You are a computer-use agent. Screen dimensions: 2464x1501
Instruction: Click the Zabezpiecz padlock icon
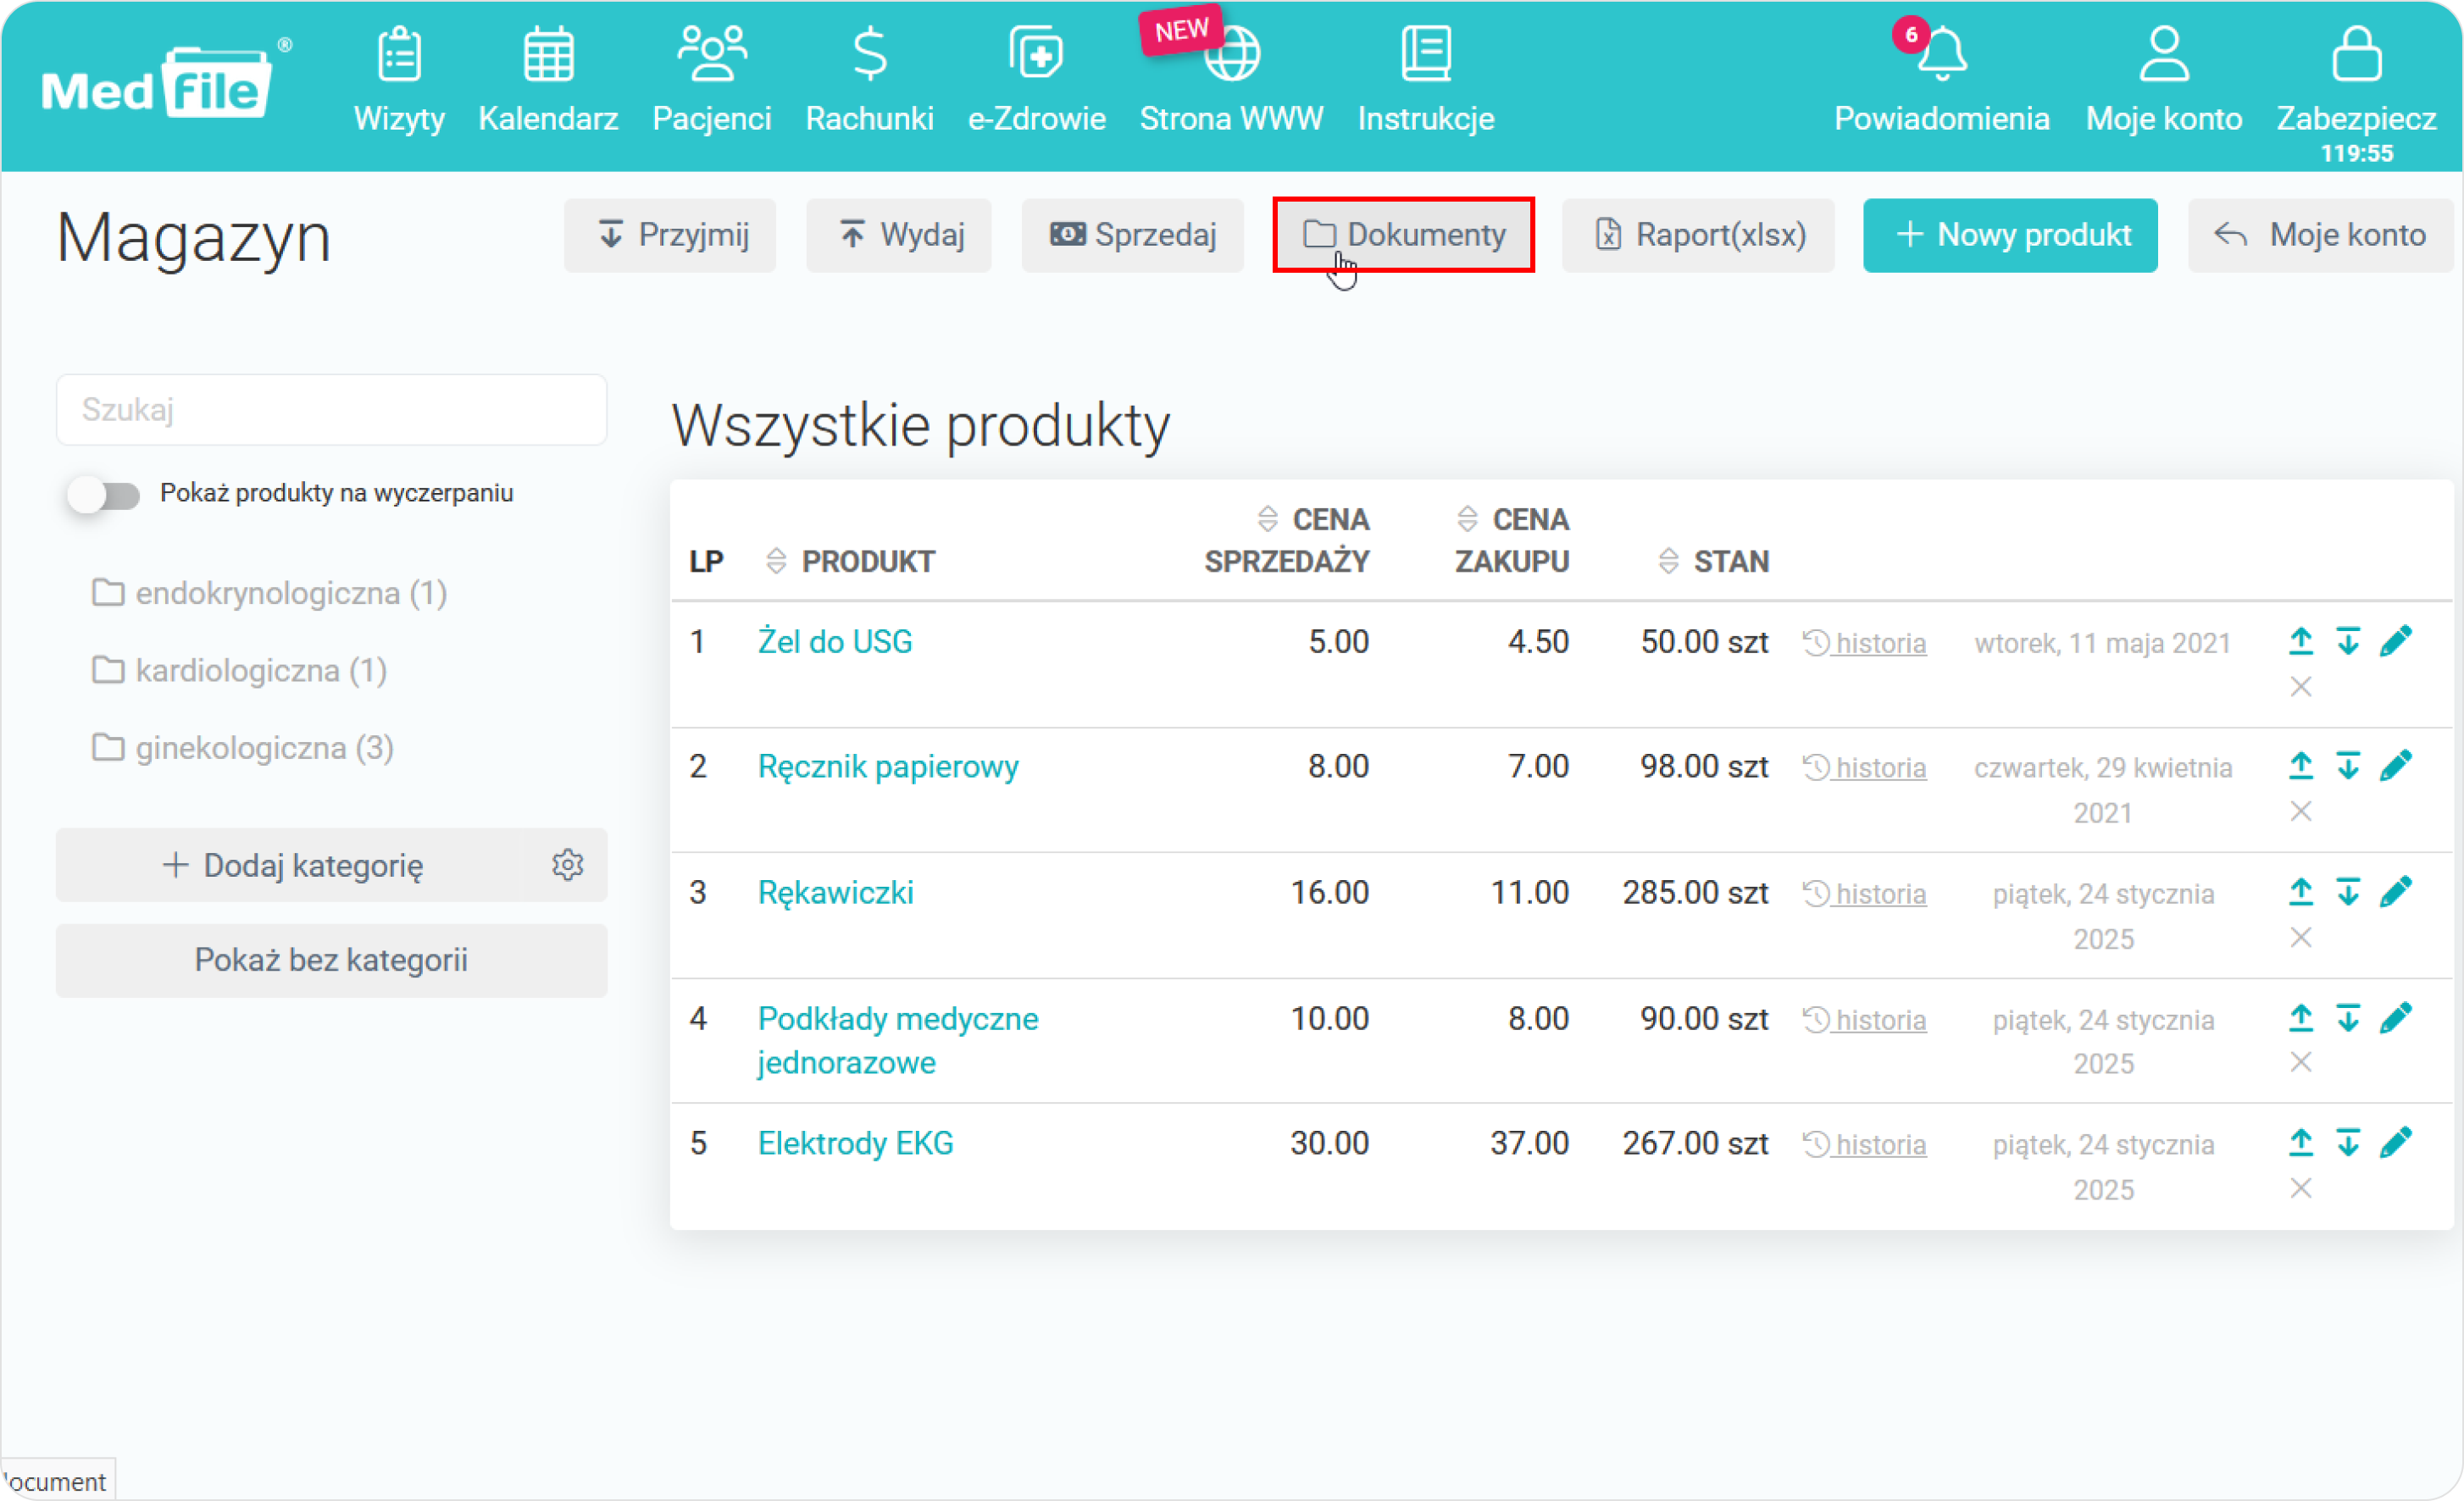[x=2356, y=55]
